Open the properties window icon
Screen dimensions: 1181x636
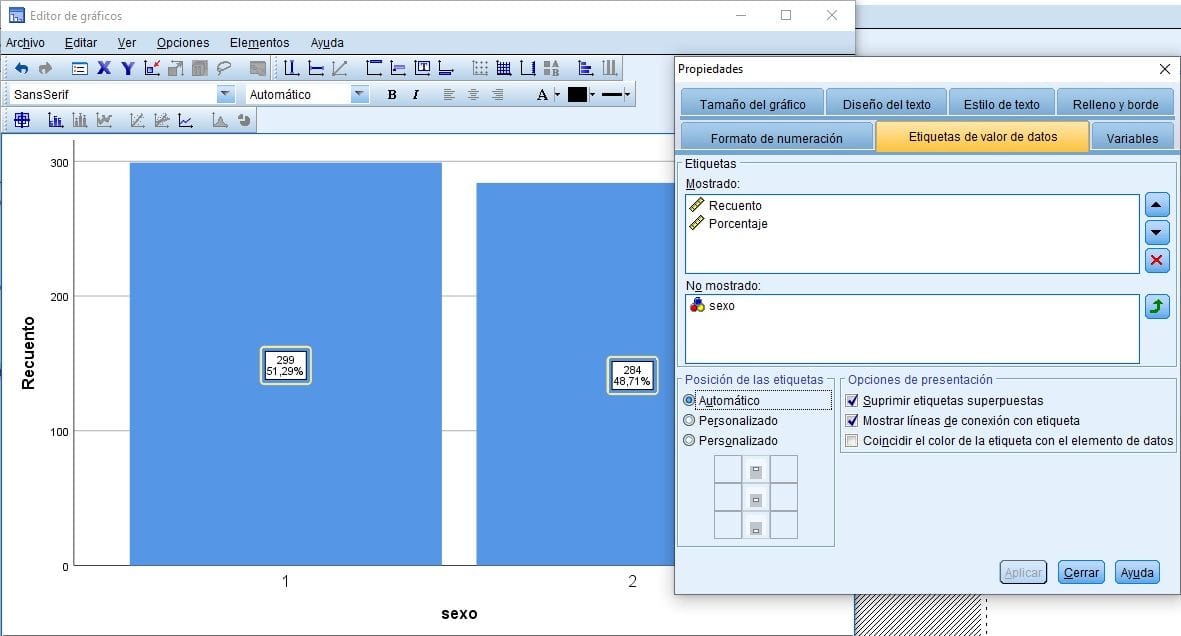79,69
